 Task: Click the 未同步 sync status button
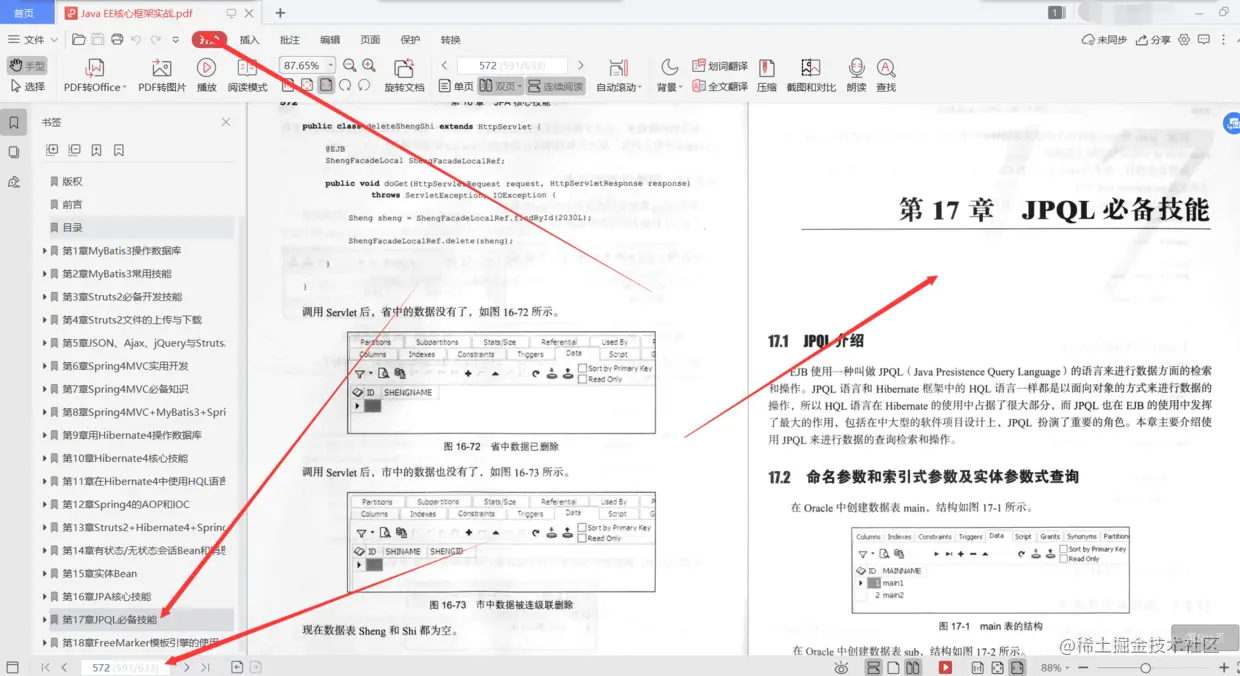tap(1105, 40)
